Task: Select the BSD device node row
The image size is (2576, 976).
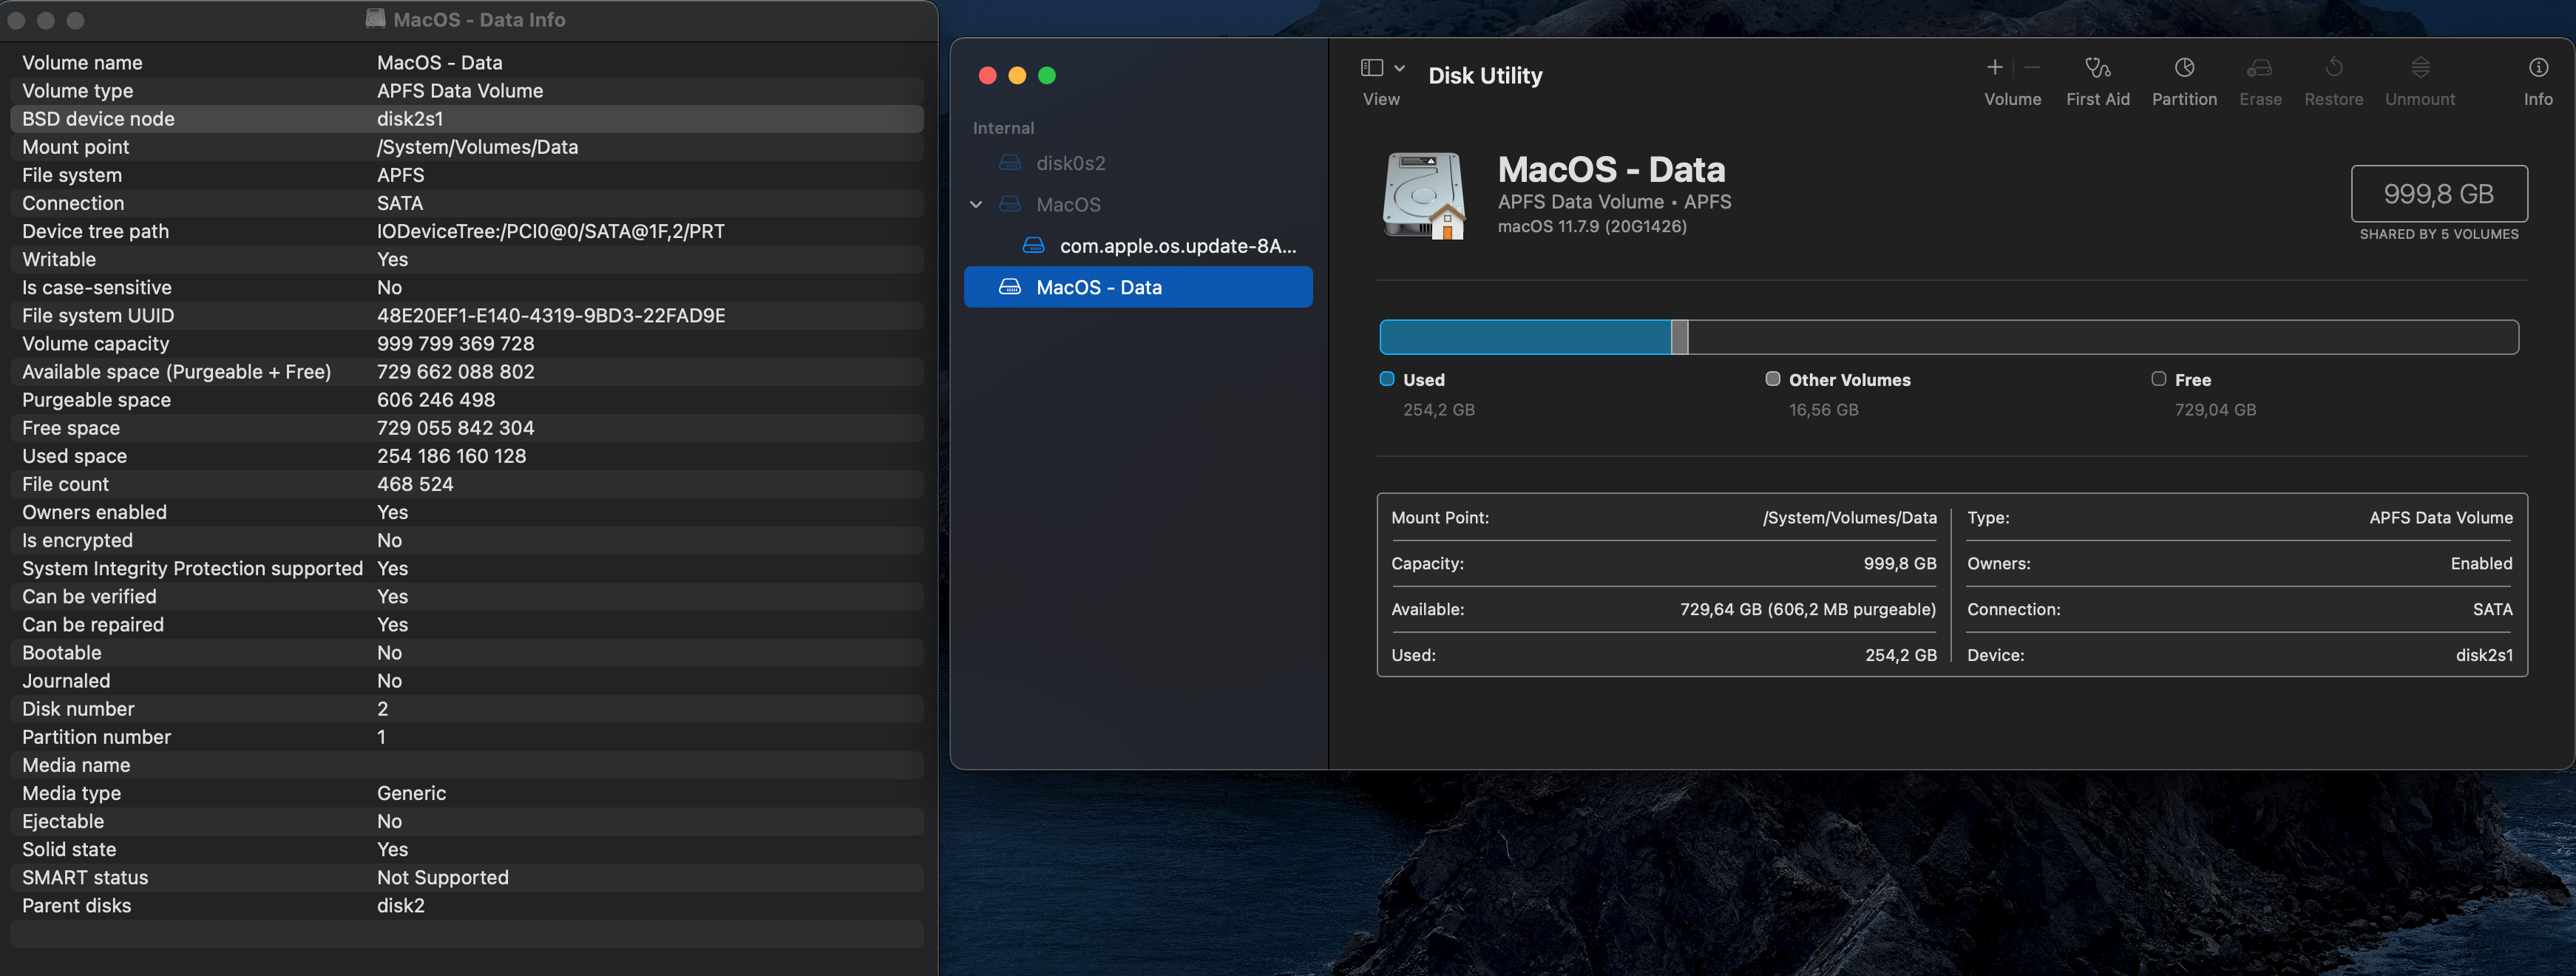Action: (466, 119)
